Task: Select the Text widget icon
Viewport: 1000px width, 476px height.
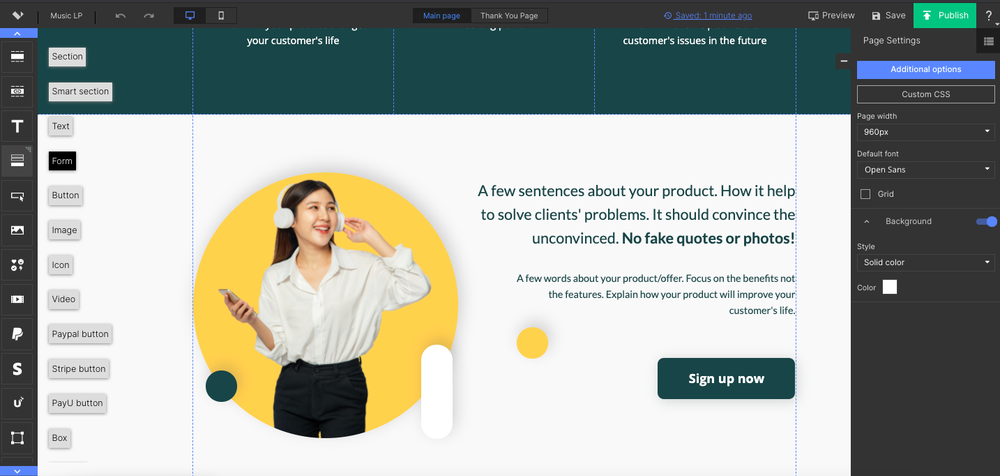Action: click(x=17, y=126)
